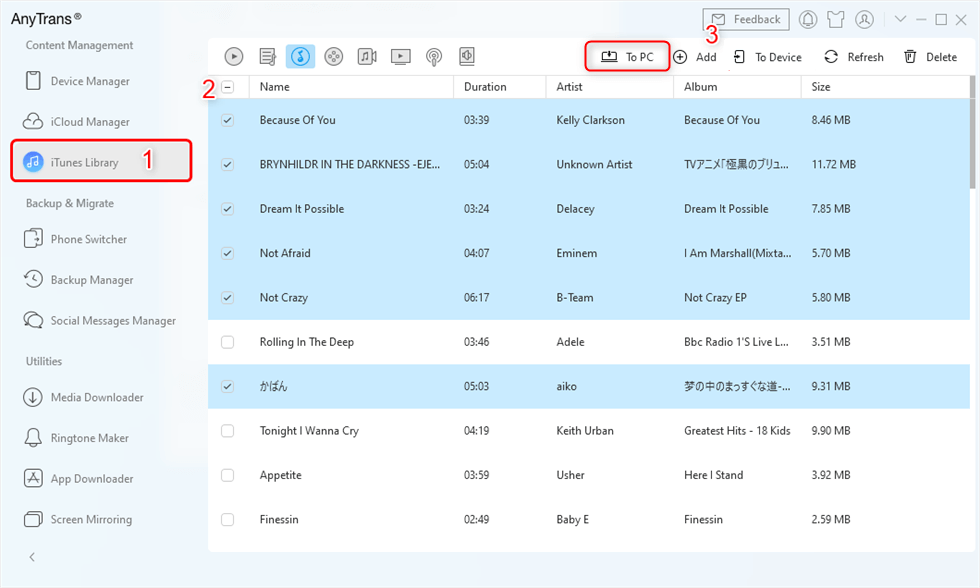Image resolution: width=980 pixels, height=588 pixels.
Task: Uncheck the Because Of You song
Action: coord(228,120)
